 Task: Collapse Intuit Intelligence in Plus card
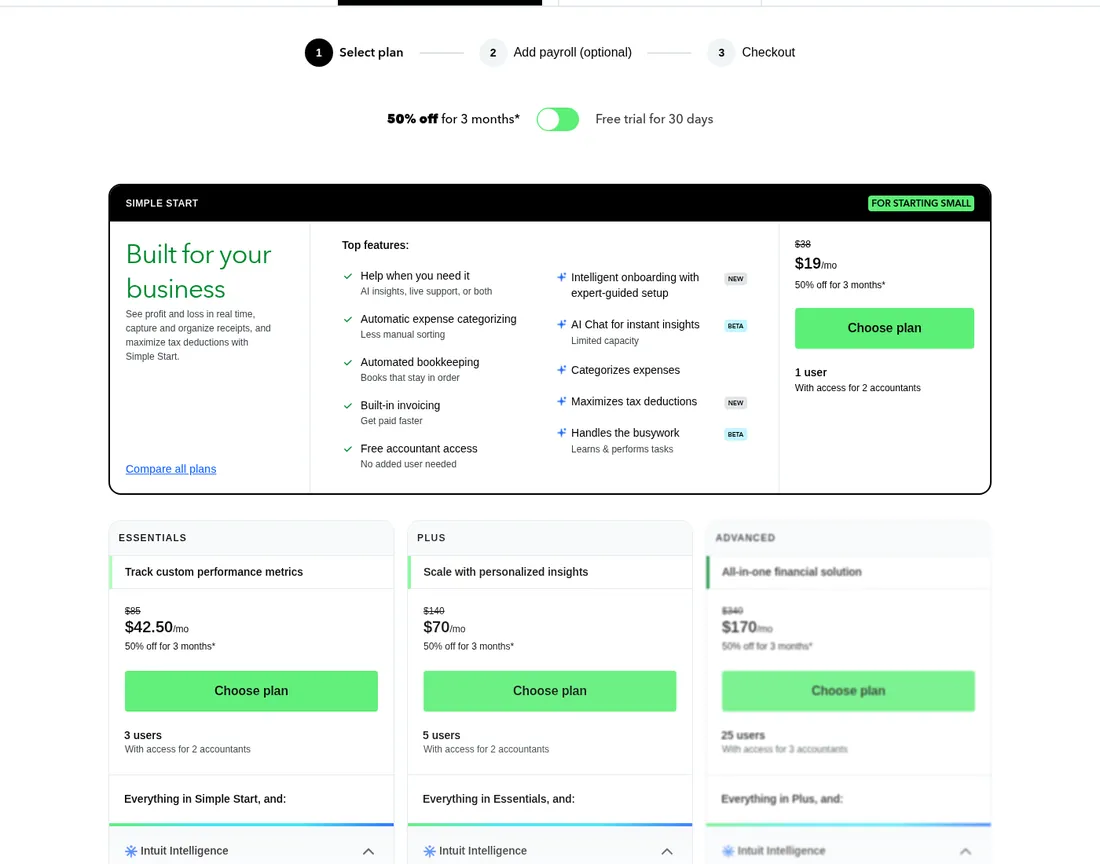tap(667, 851)
